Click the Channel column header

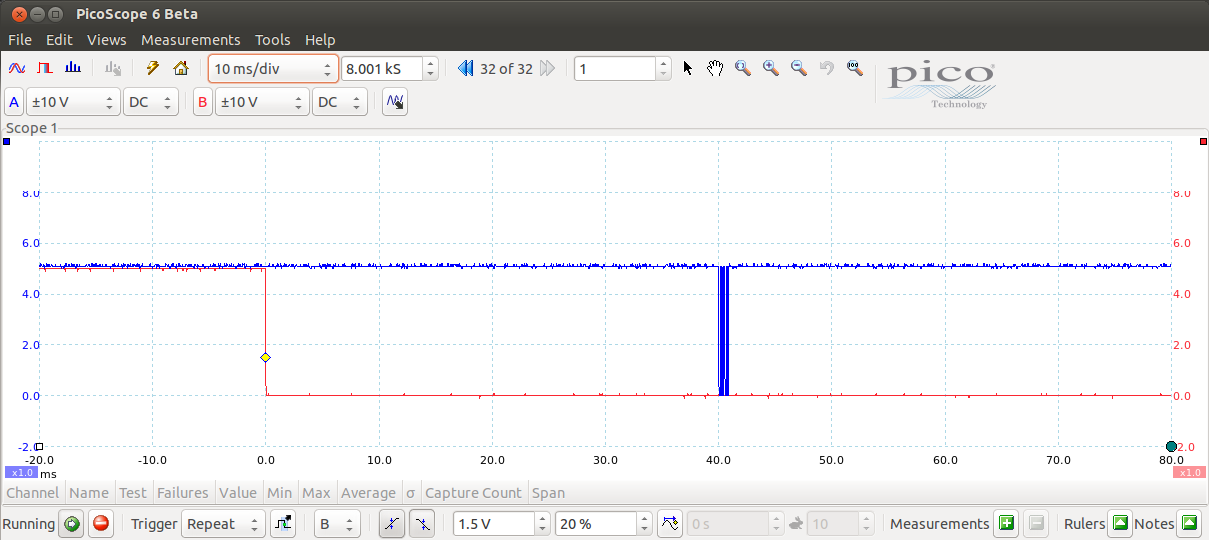pyautogui.click(x=33, y=493)
